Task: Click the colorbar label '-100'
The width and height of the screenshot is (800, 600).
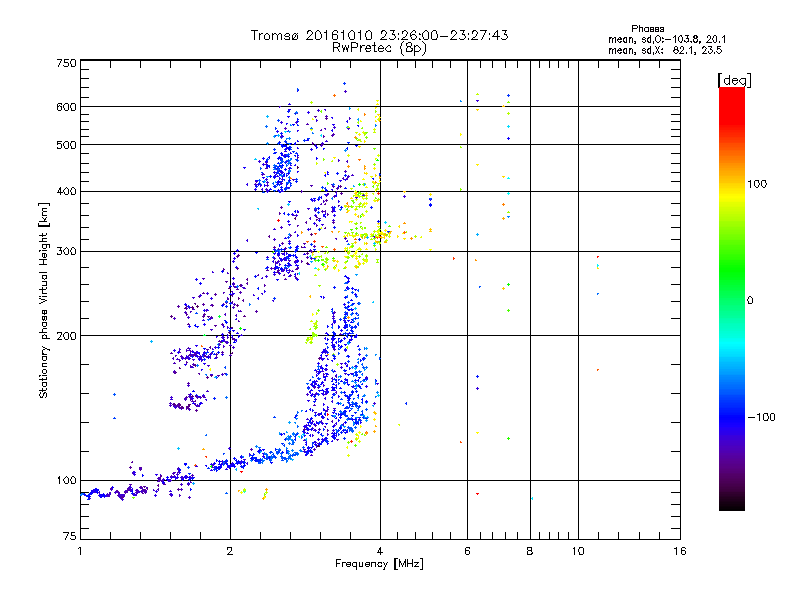Action: coord(762,417)
